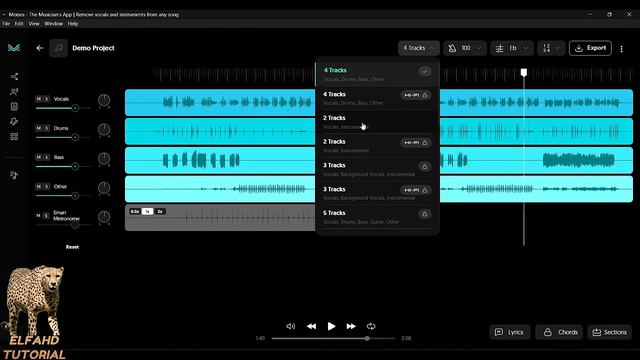Screen dimensions: 640x360
Task: Solo the Drums track
Action: (x=47, y=128)
